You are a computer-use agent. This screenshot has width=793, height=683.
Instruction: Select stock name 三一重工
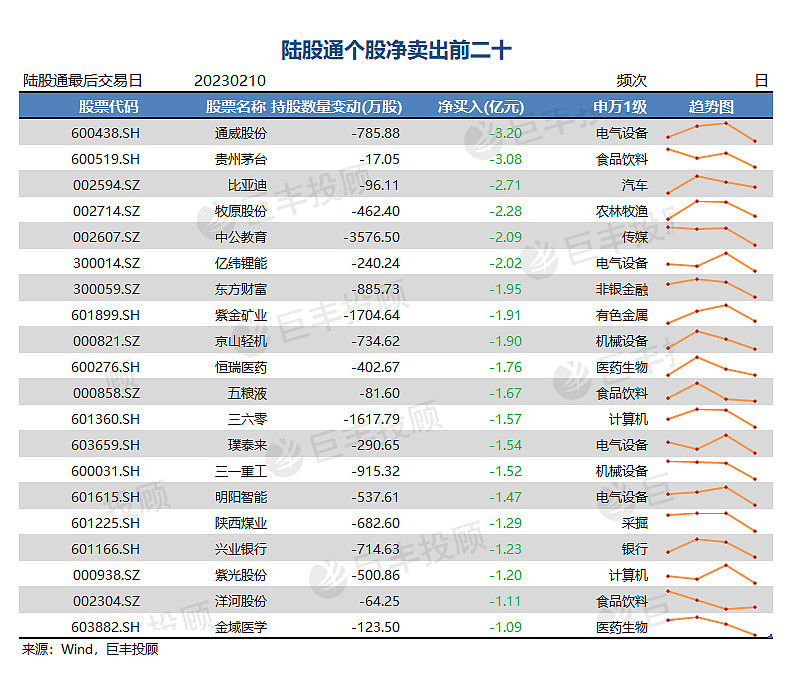pyautogui.click(x=241, y=471)
